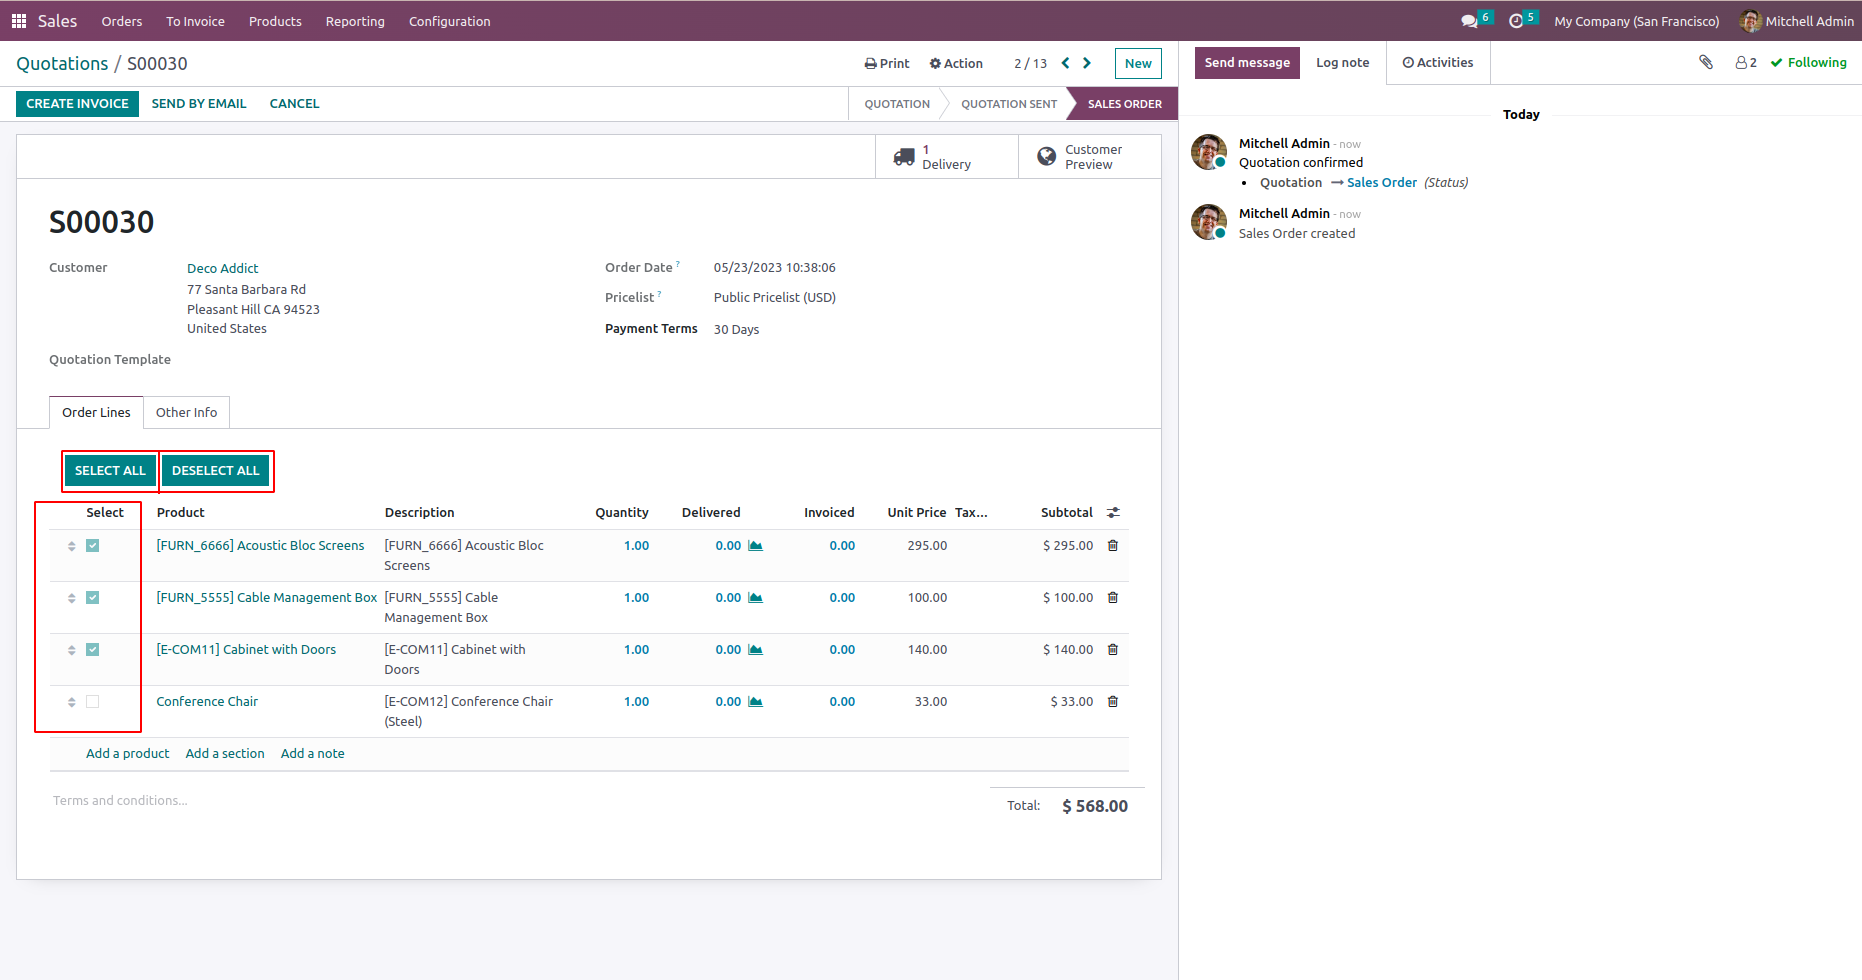Open the apps grid menu icon
This screenshot has height=980, width=1862.
[x=18, y=21]
